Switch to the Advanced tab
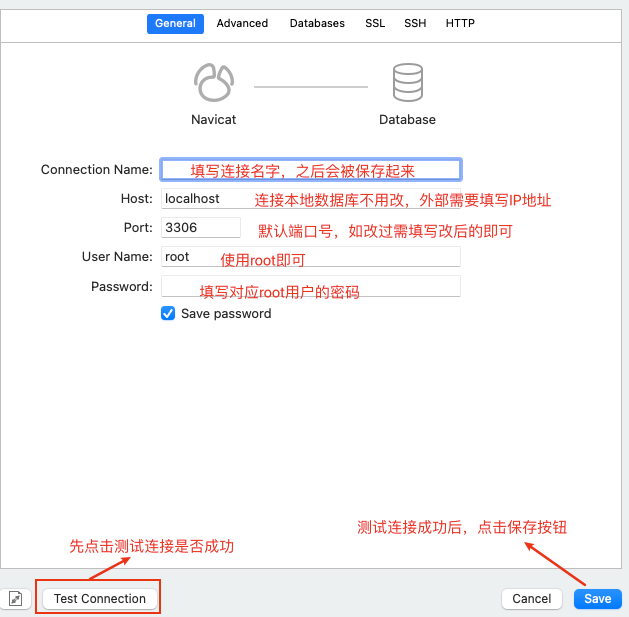The height and width of the screenshot is (617, 629). coord(242,23)
